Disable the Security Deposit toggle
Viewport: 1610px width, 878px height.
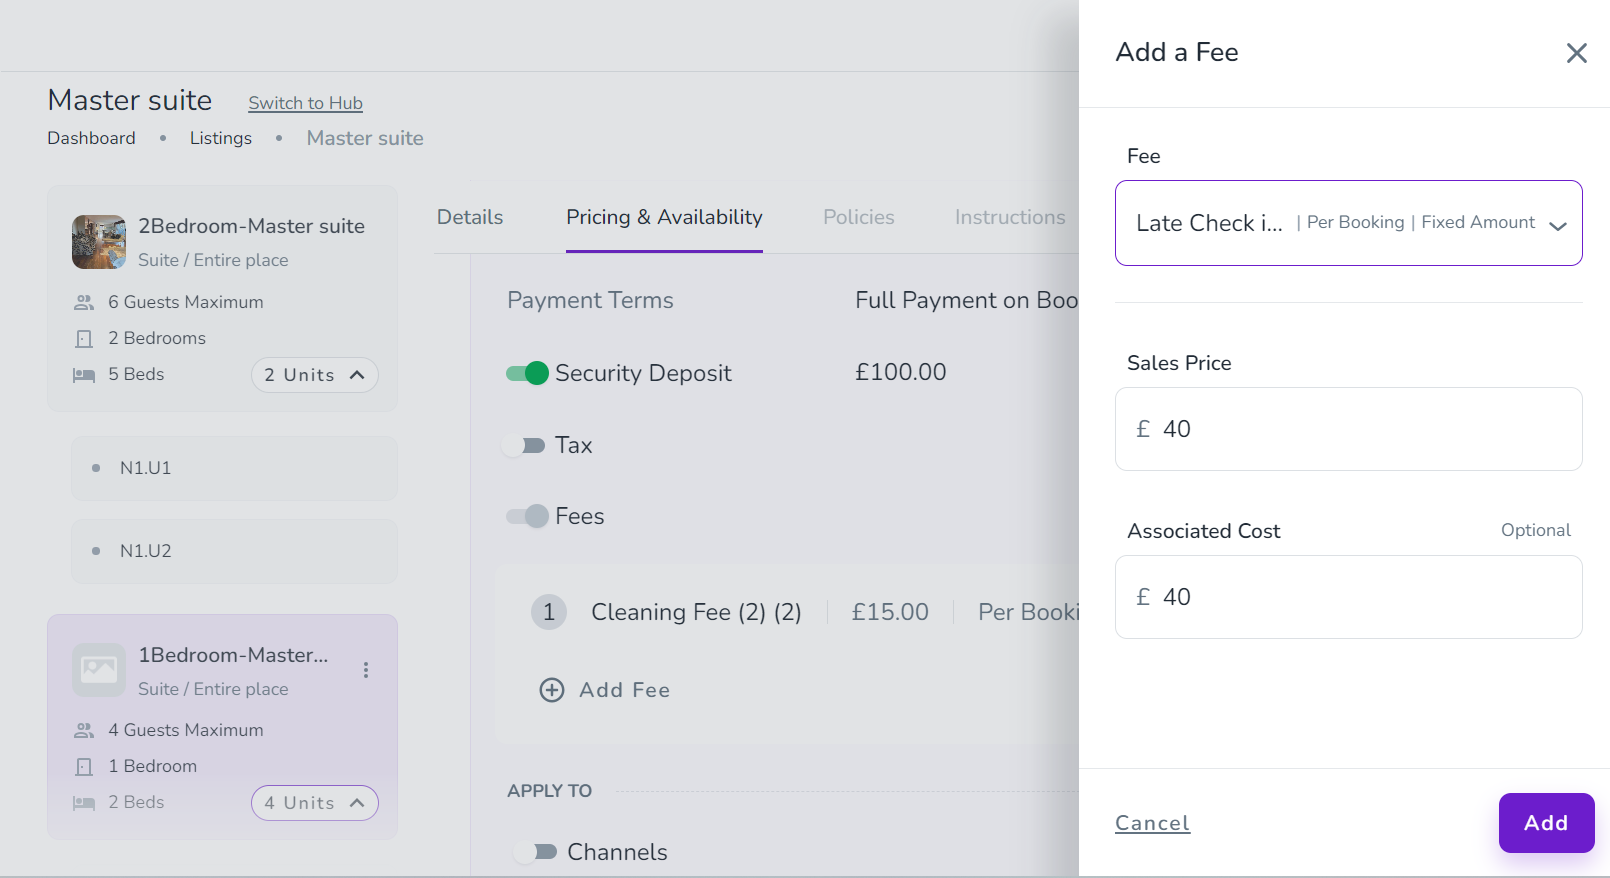click(527, 373)
